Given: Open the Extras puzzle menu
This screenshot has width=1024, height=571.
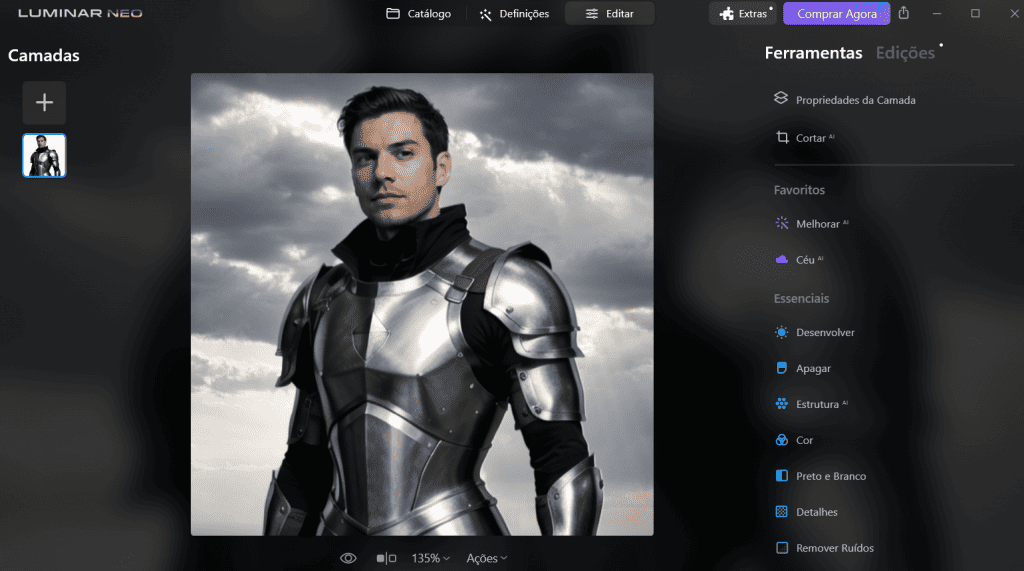Looking at the screenshot, I should click(743, 14).
